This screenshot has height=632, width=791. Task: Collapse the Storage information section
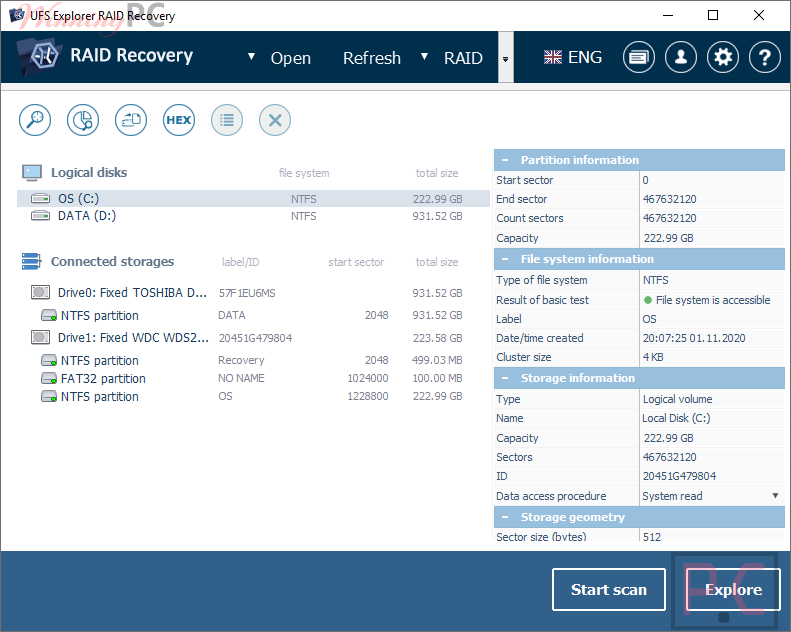(505, 378)
